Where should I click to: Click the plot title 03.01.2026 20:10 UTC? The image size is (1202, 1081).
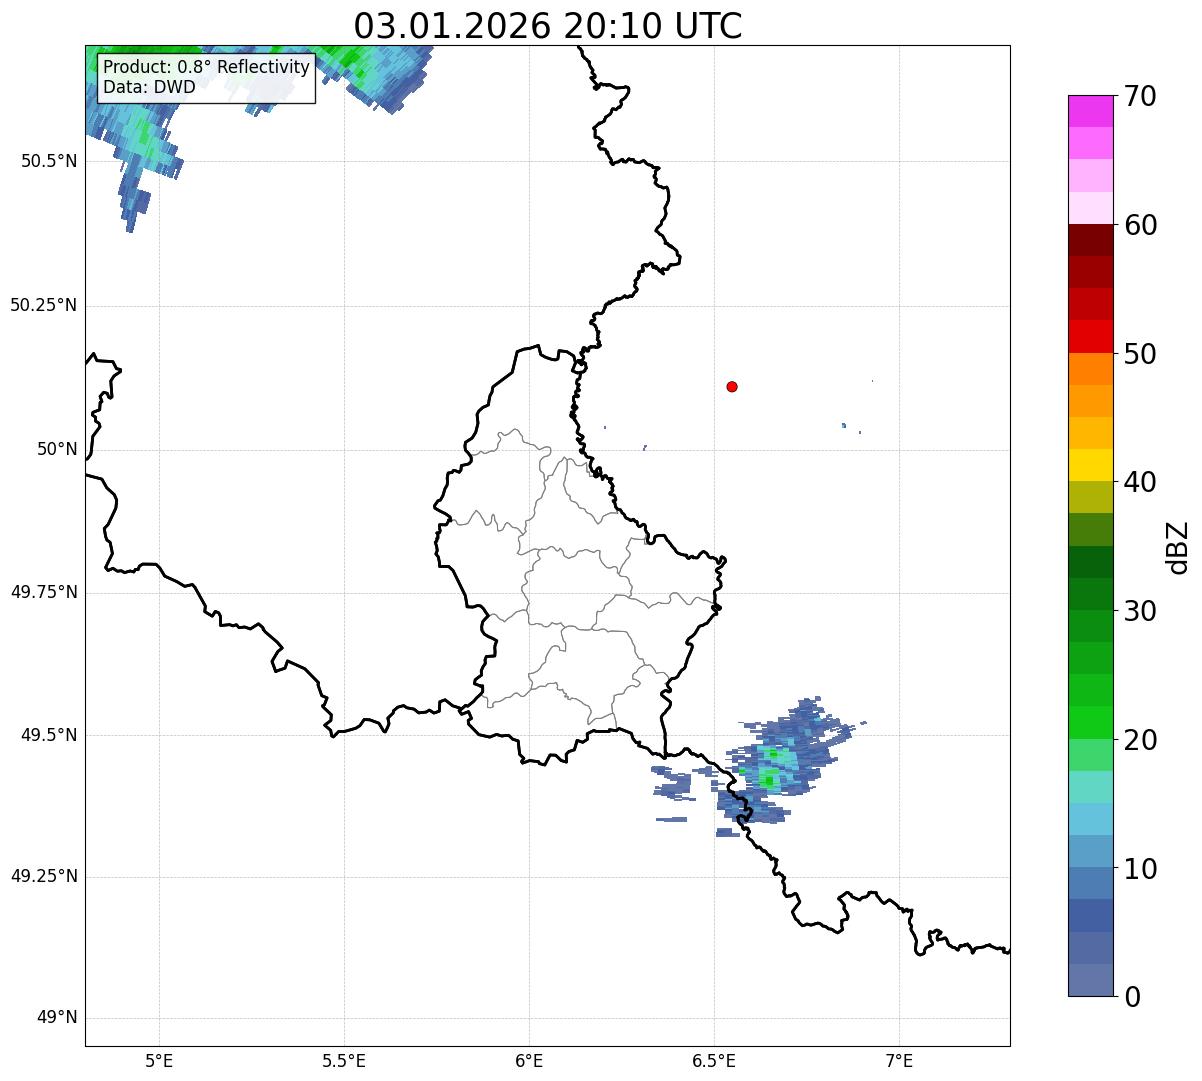click(x=548, y=26)
